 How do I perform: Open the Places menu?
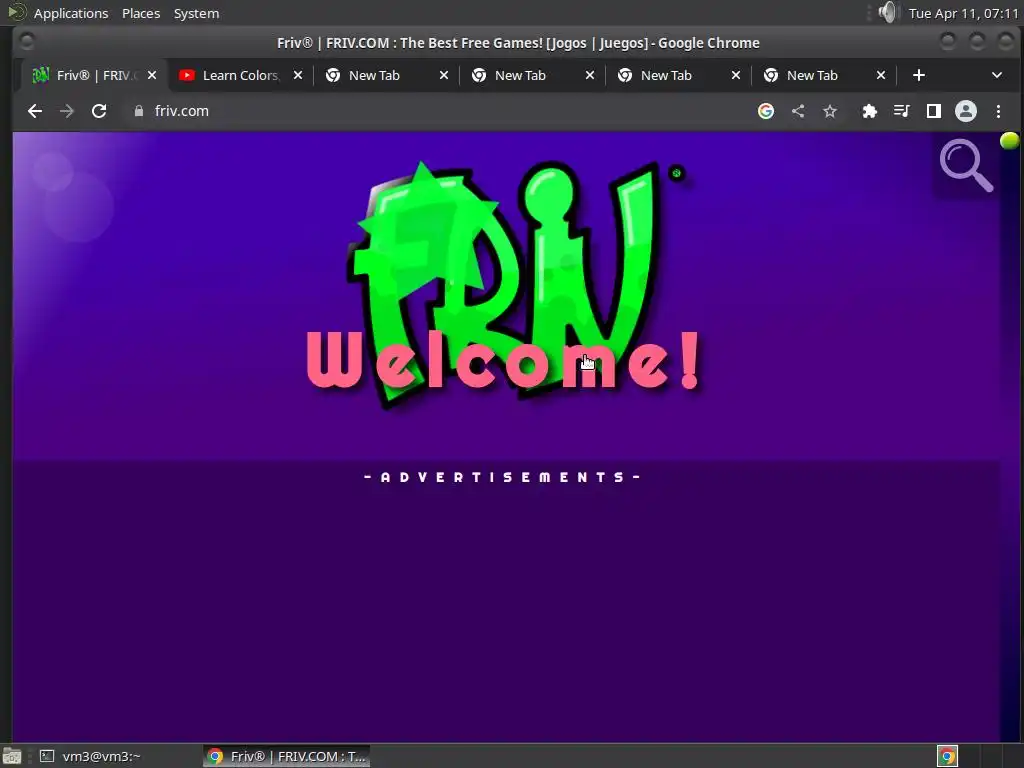point(141,13)
